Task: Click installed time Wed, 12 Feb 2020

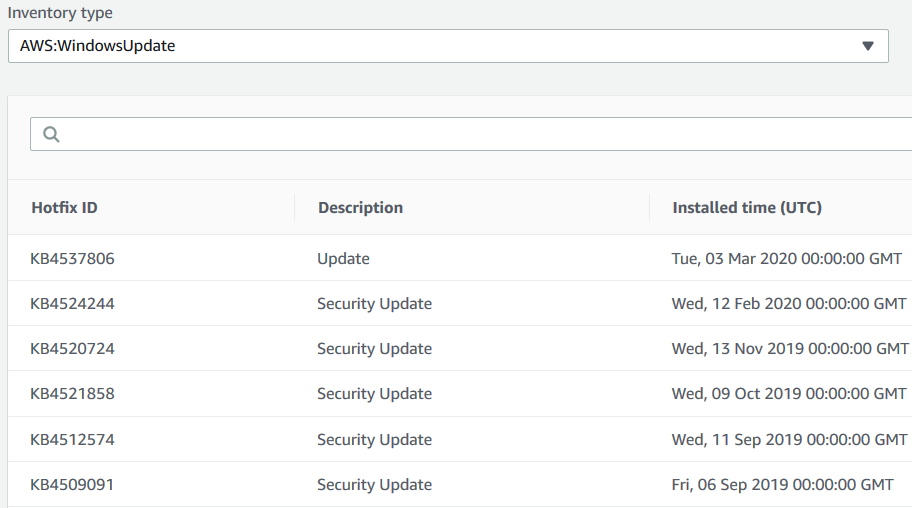Action: point(789,304)
